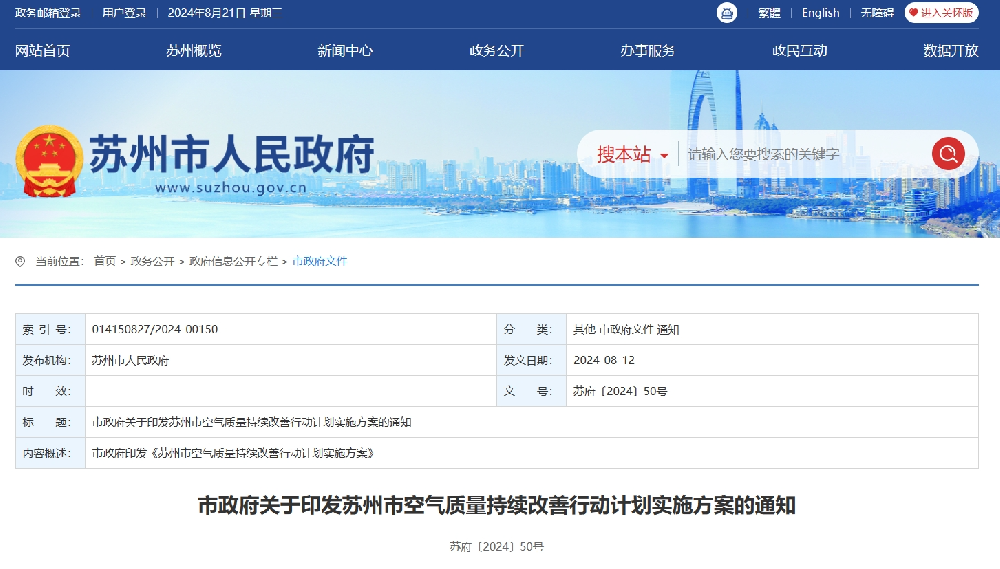Screen dimensions: 1000x569
Task: Click the national emblem logo
Action: click(46, 160)
